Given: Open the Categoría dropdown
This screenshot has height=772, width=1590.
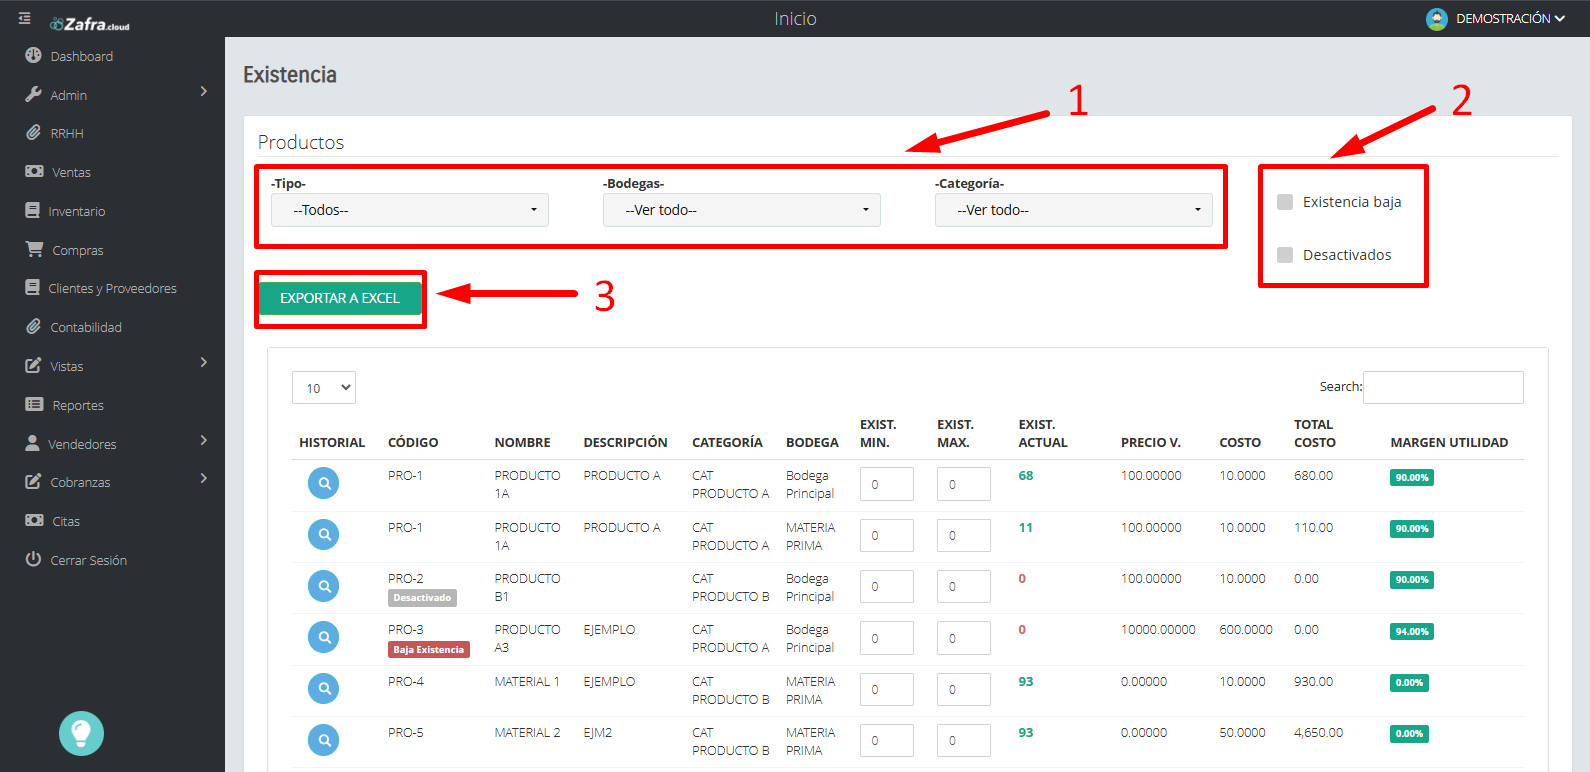Looking at the screenshot, I should 1074,210.
